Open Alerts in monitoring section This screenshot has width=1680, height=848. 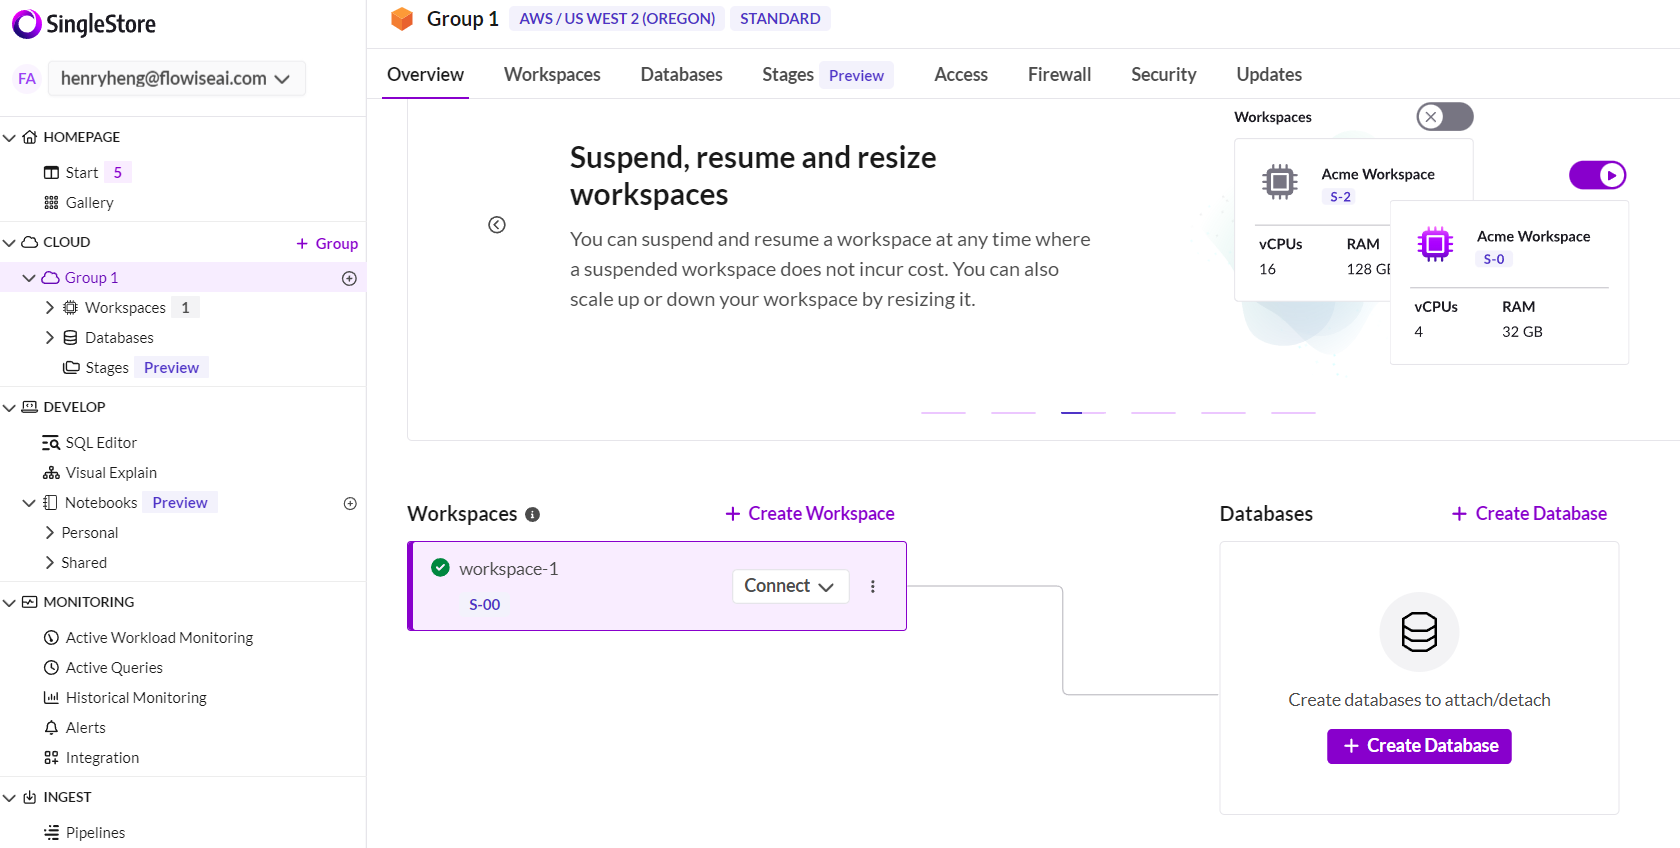point(85,728)
